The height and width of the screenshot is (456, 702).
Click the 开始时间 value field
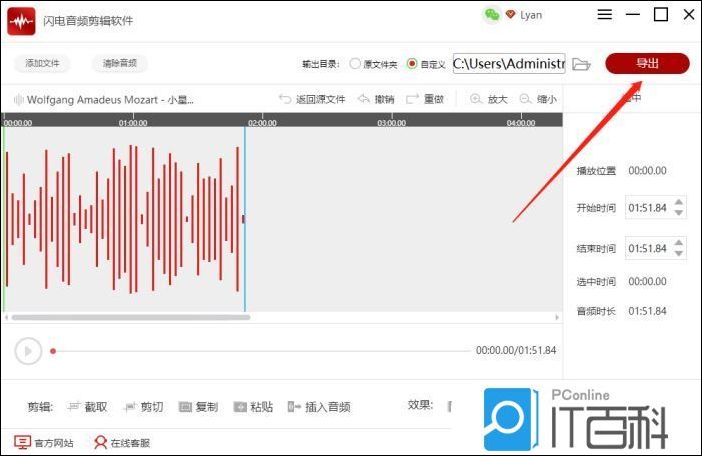[648, 208]
